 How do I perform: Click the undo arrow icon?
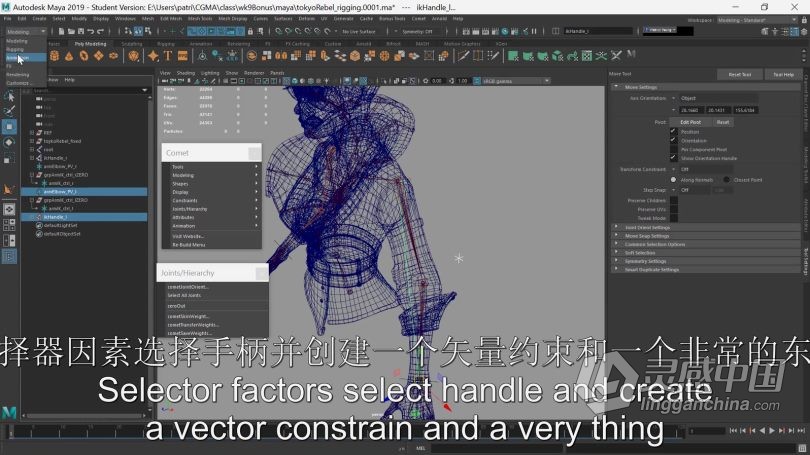pyautogui.click(x=91, y=32)
